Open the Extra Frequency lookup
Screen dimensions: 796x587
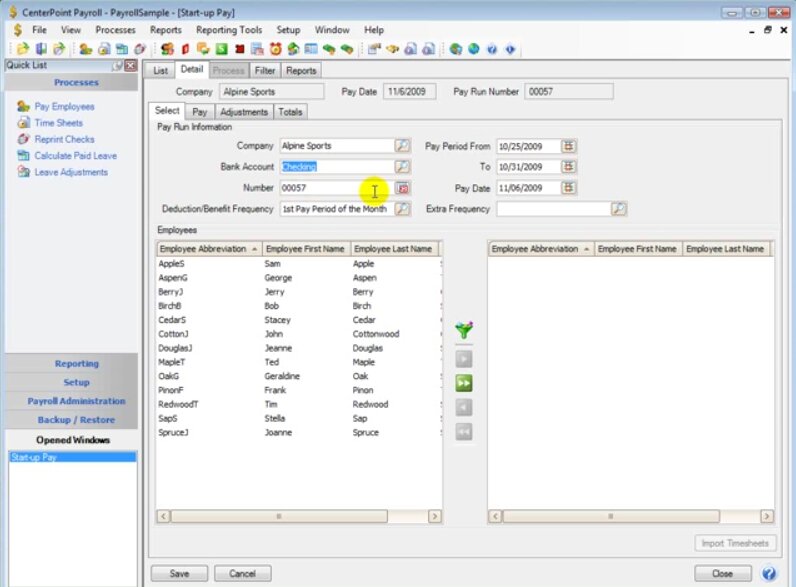pyautogui.click(x=618, y=209)
